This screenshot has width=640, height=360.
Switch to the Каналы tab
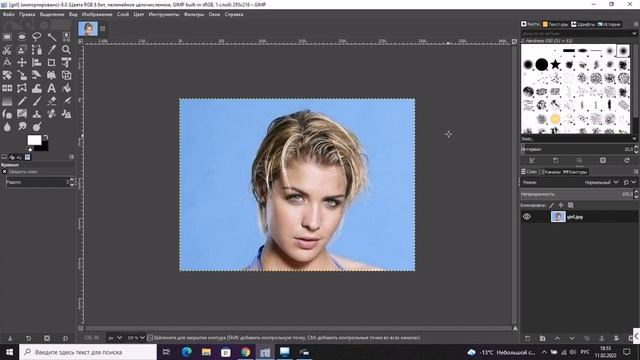(551, 172)
